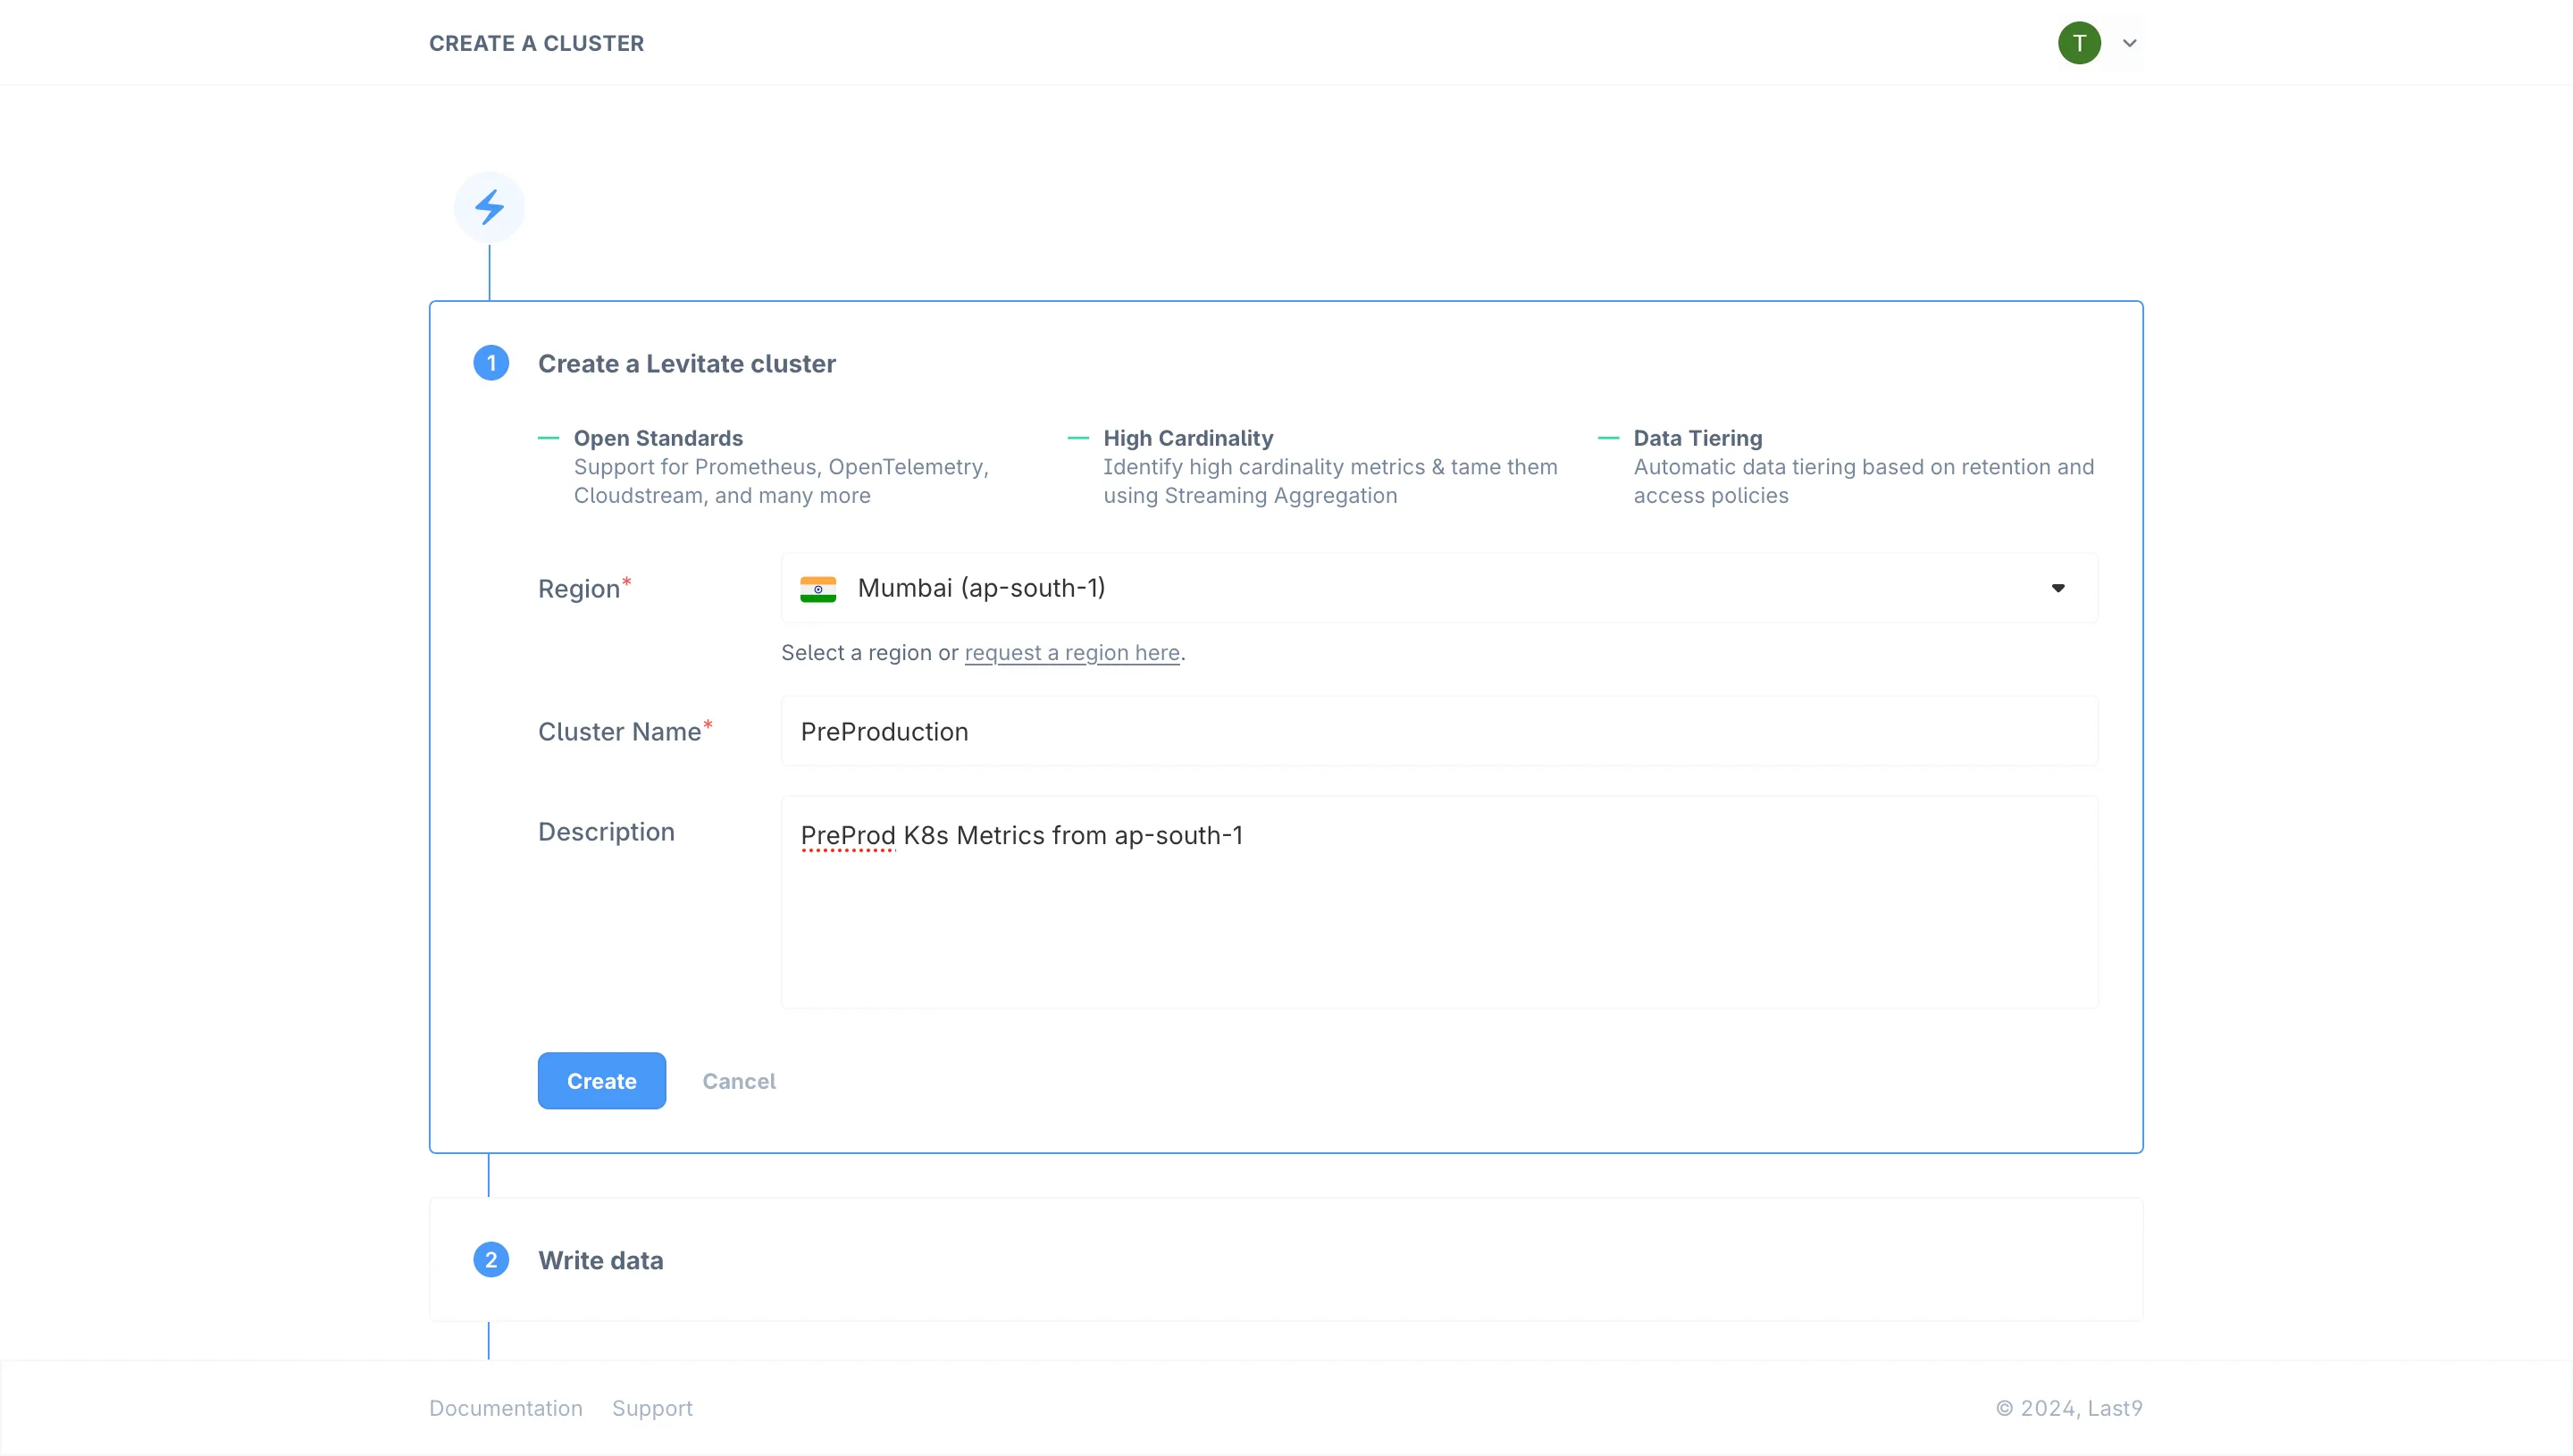Click the green T user avatar
Viewport: 2573px width, 1456px height.
pos(2078,43)
